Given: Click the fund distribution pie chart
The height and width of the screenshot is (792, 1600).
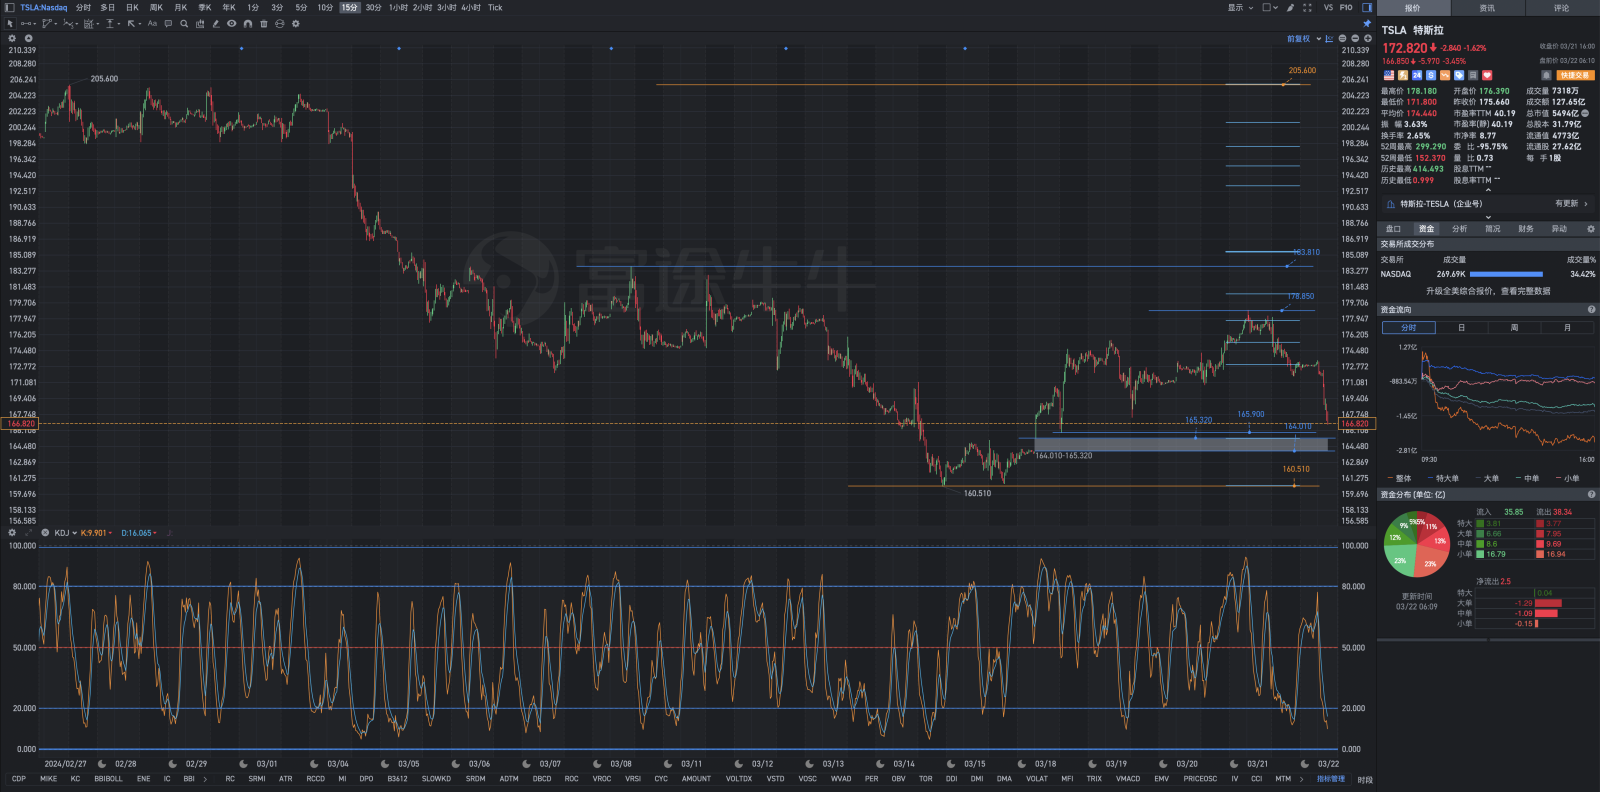Looking at the screenshot, I should [x=1415, y=544].
